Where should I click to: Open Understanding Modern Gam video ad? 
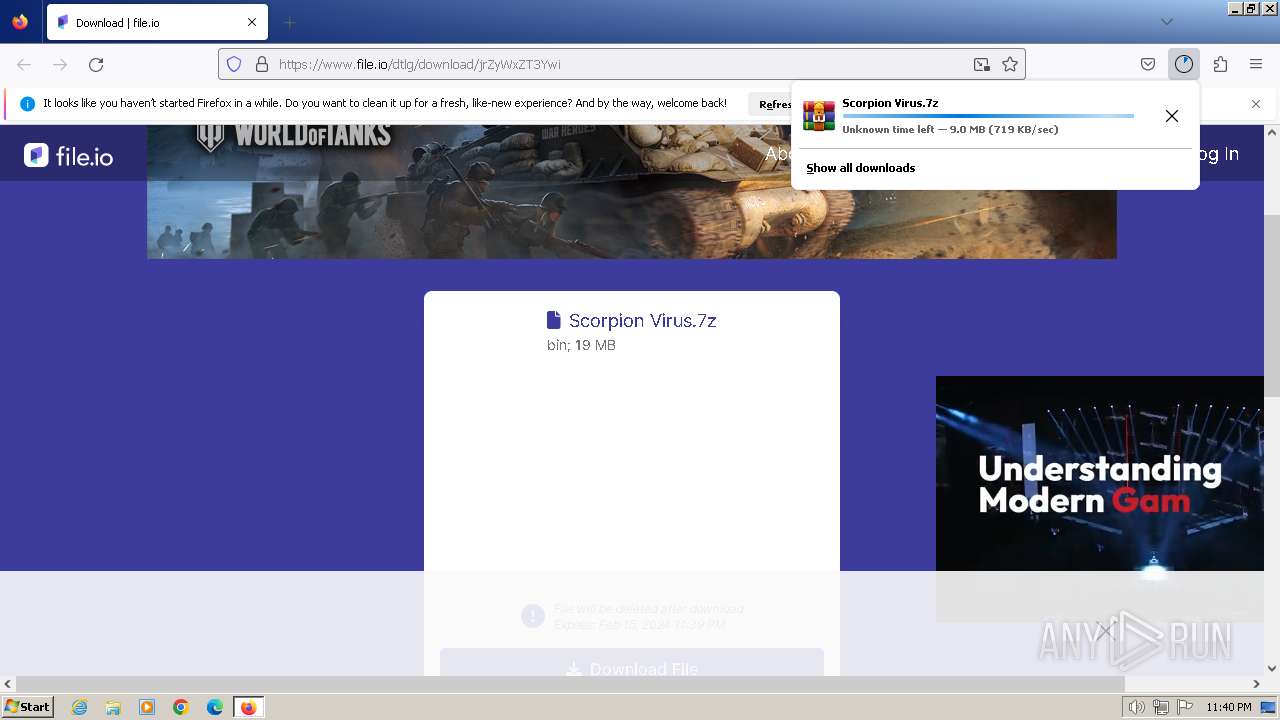1100,498
